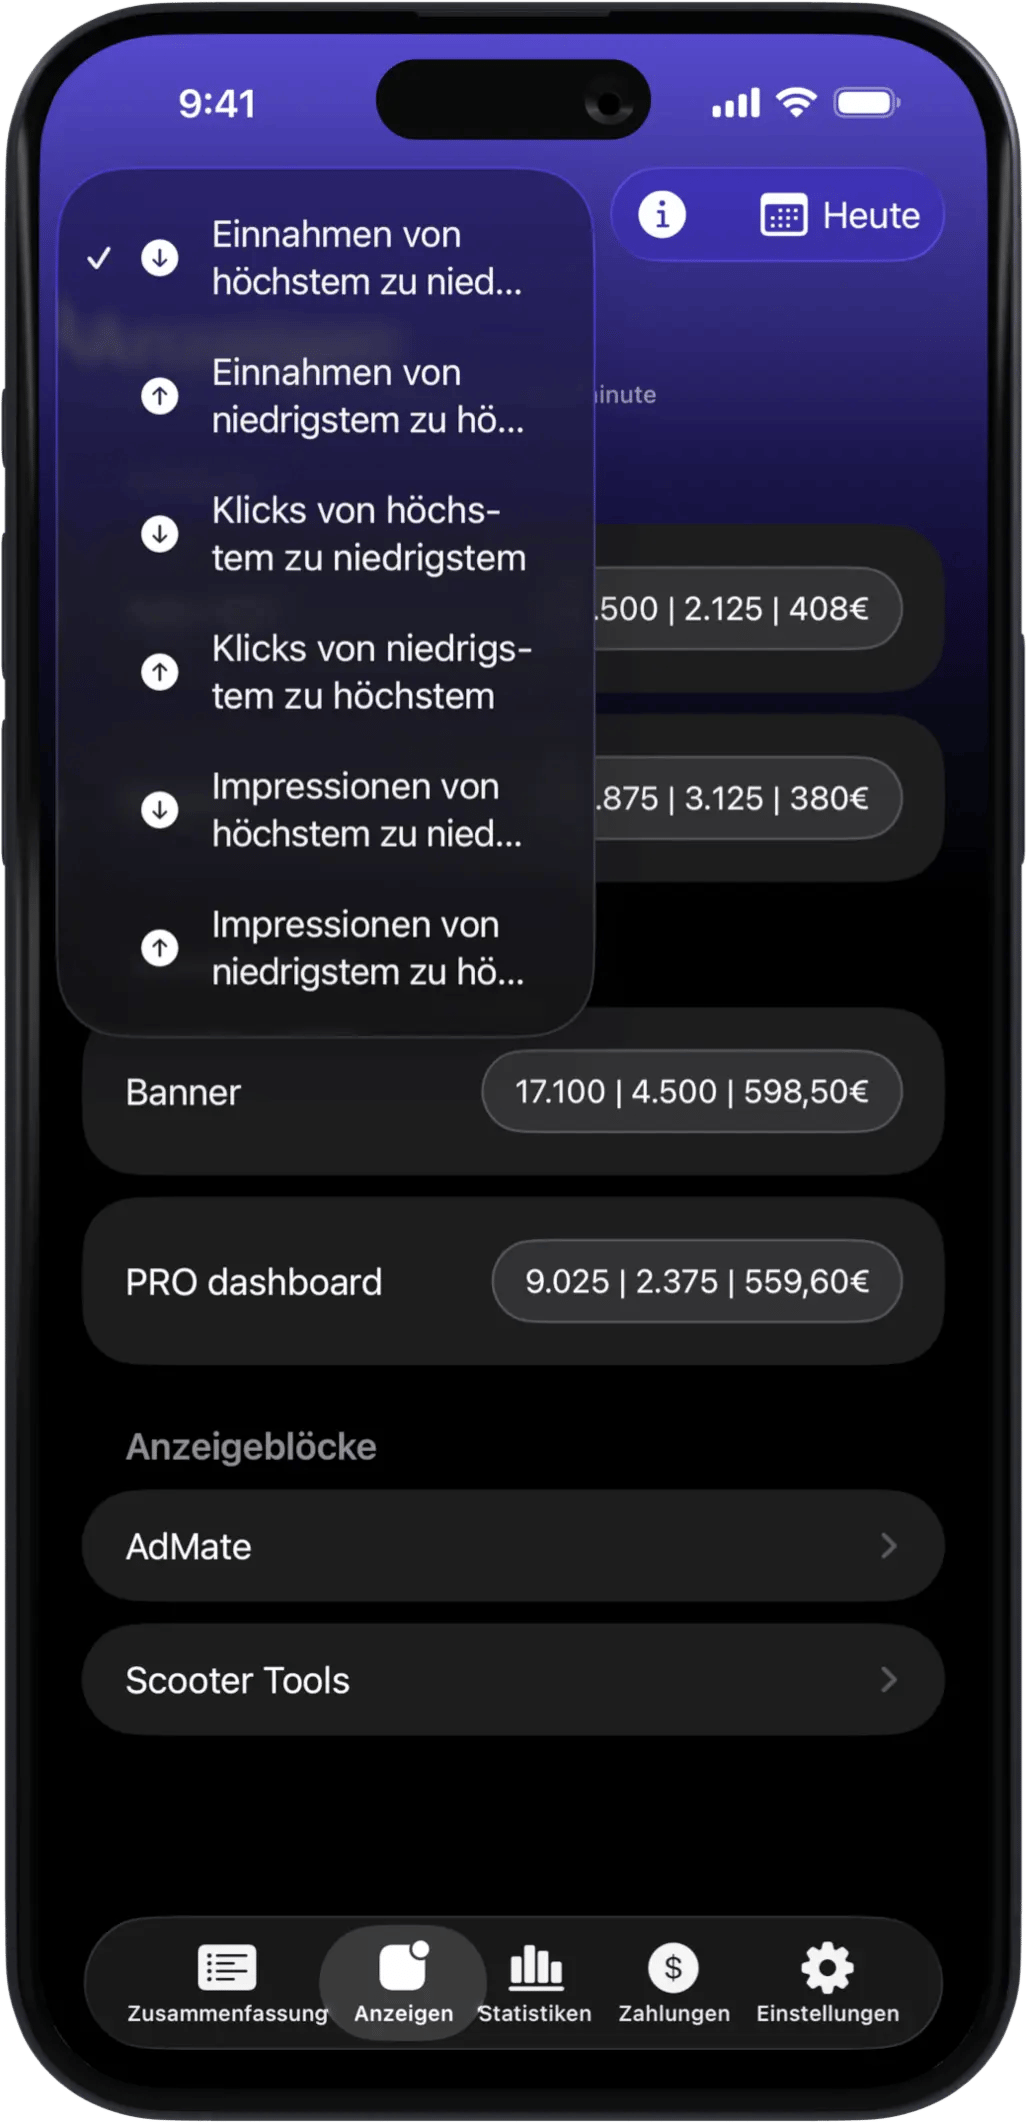This screenshot has height=2122, width=1026.
Task: Open the Banner ad unit row
Action: (x=184, y=1092)
